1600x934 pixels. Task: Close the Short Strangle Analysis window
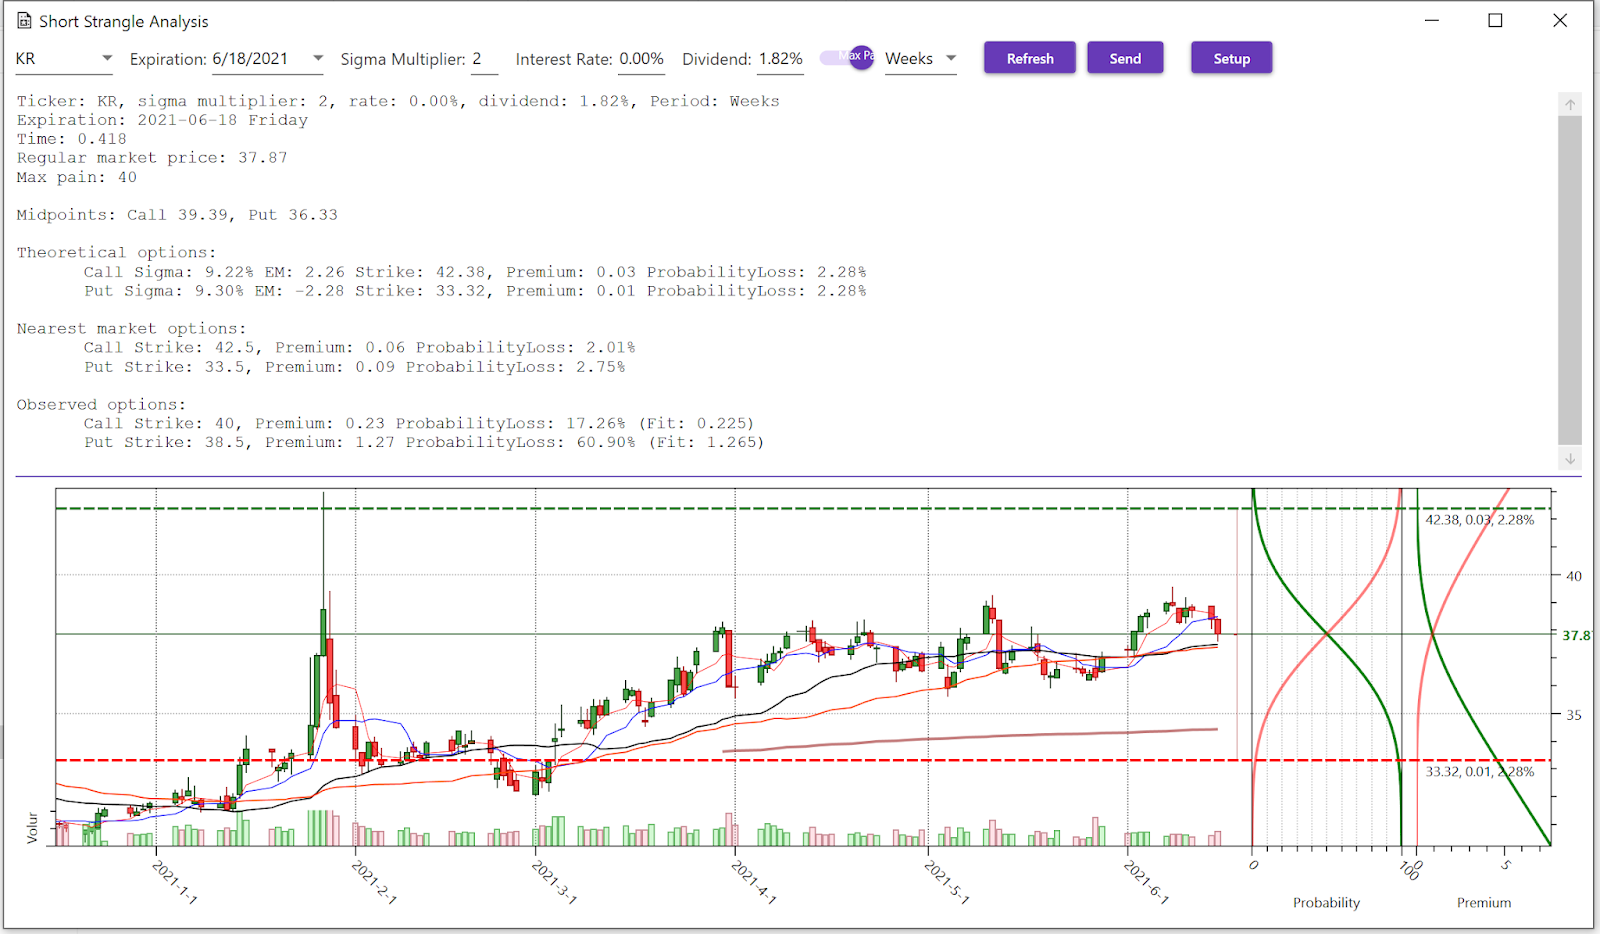coord(1560,21)
